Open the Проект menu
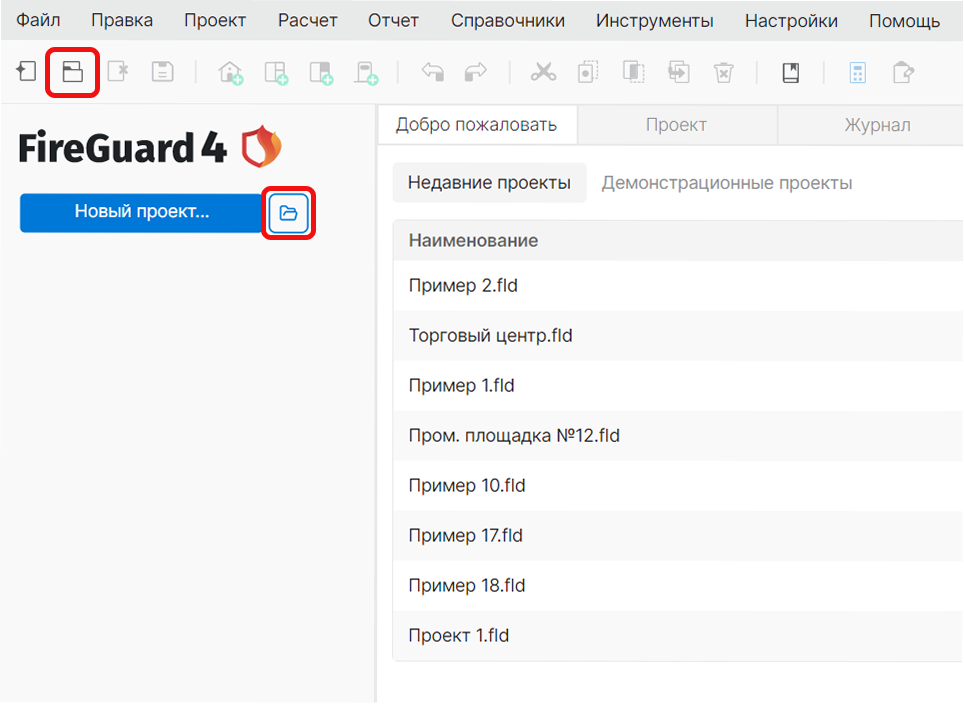 [215, 20]
